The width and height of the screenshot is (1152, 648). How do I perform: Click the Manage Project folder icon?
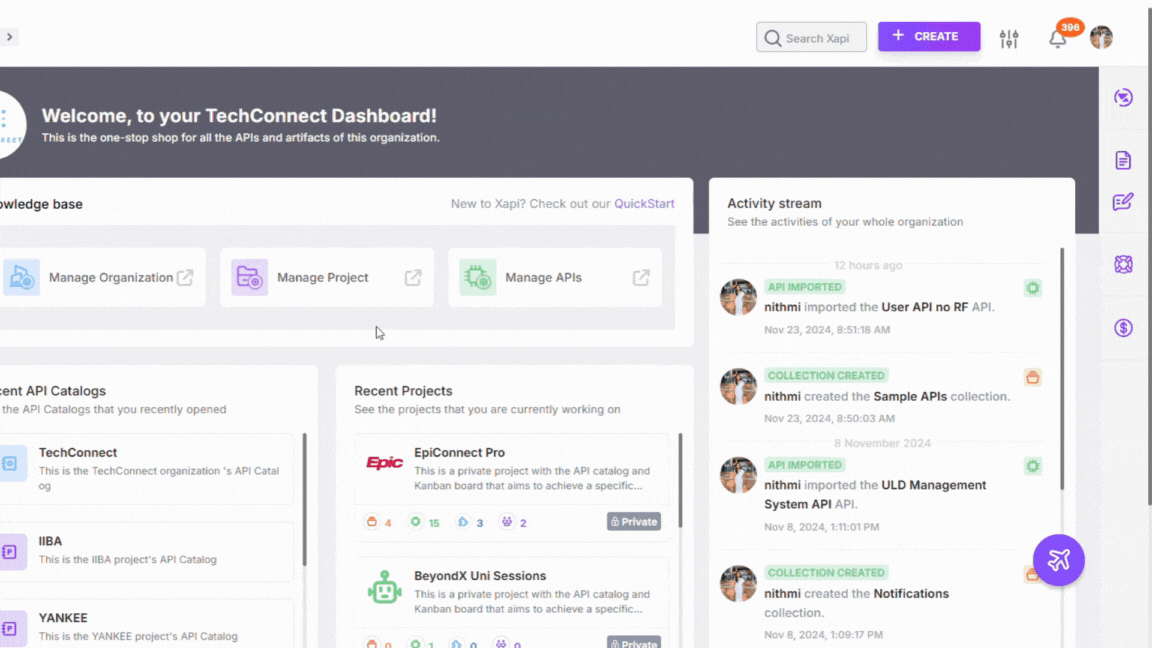click(x=250, y=278)
